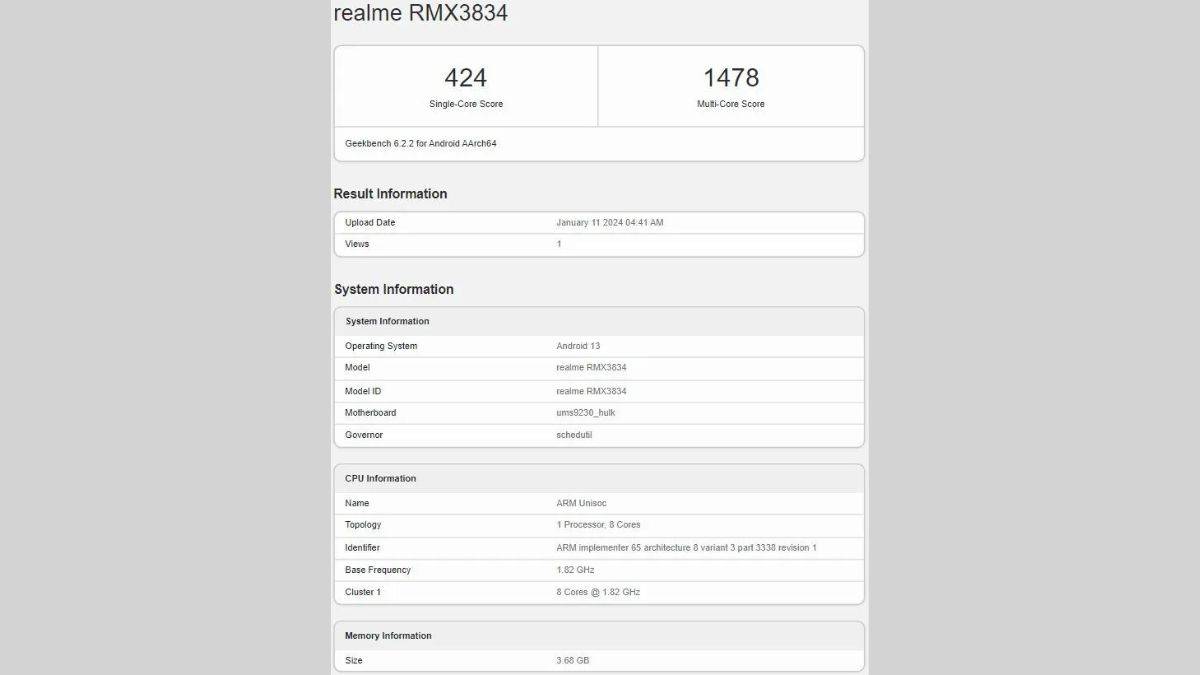1200x675 pixels.
Task: Click the Size label in Memory Information
Action: pos(354,661)
